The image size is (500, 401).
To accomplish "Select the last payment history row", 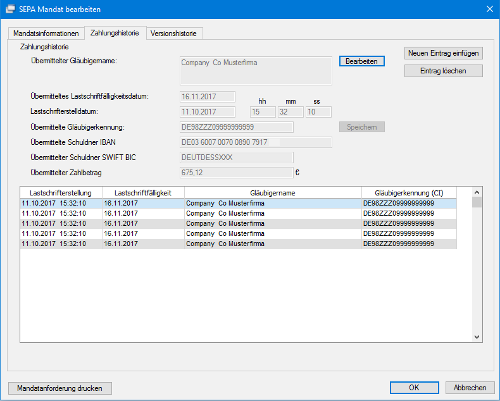I will [238, 244].
